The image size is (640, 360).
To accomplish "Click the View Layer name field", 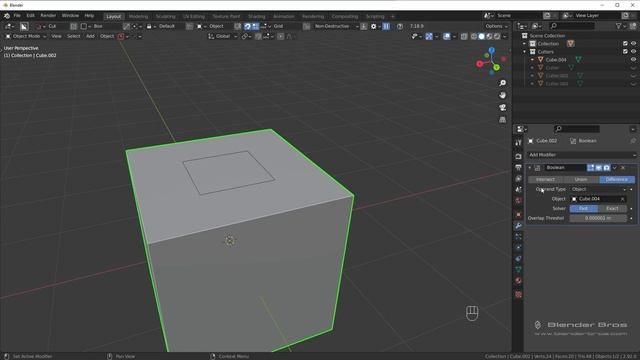I will click(x=597, y=16).
